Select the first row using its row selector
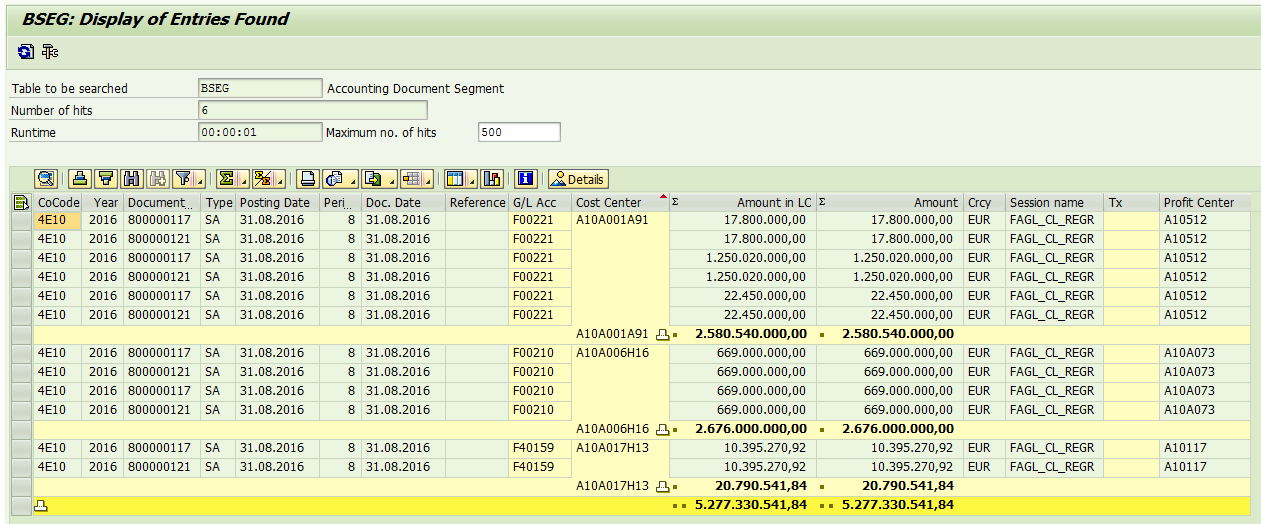1261x524 pixels. 20,220
